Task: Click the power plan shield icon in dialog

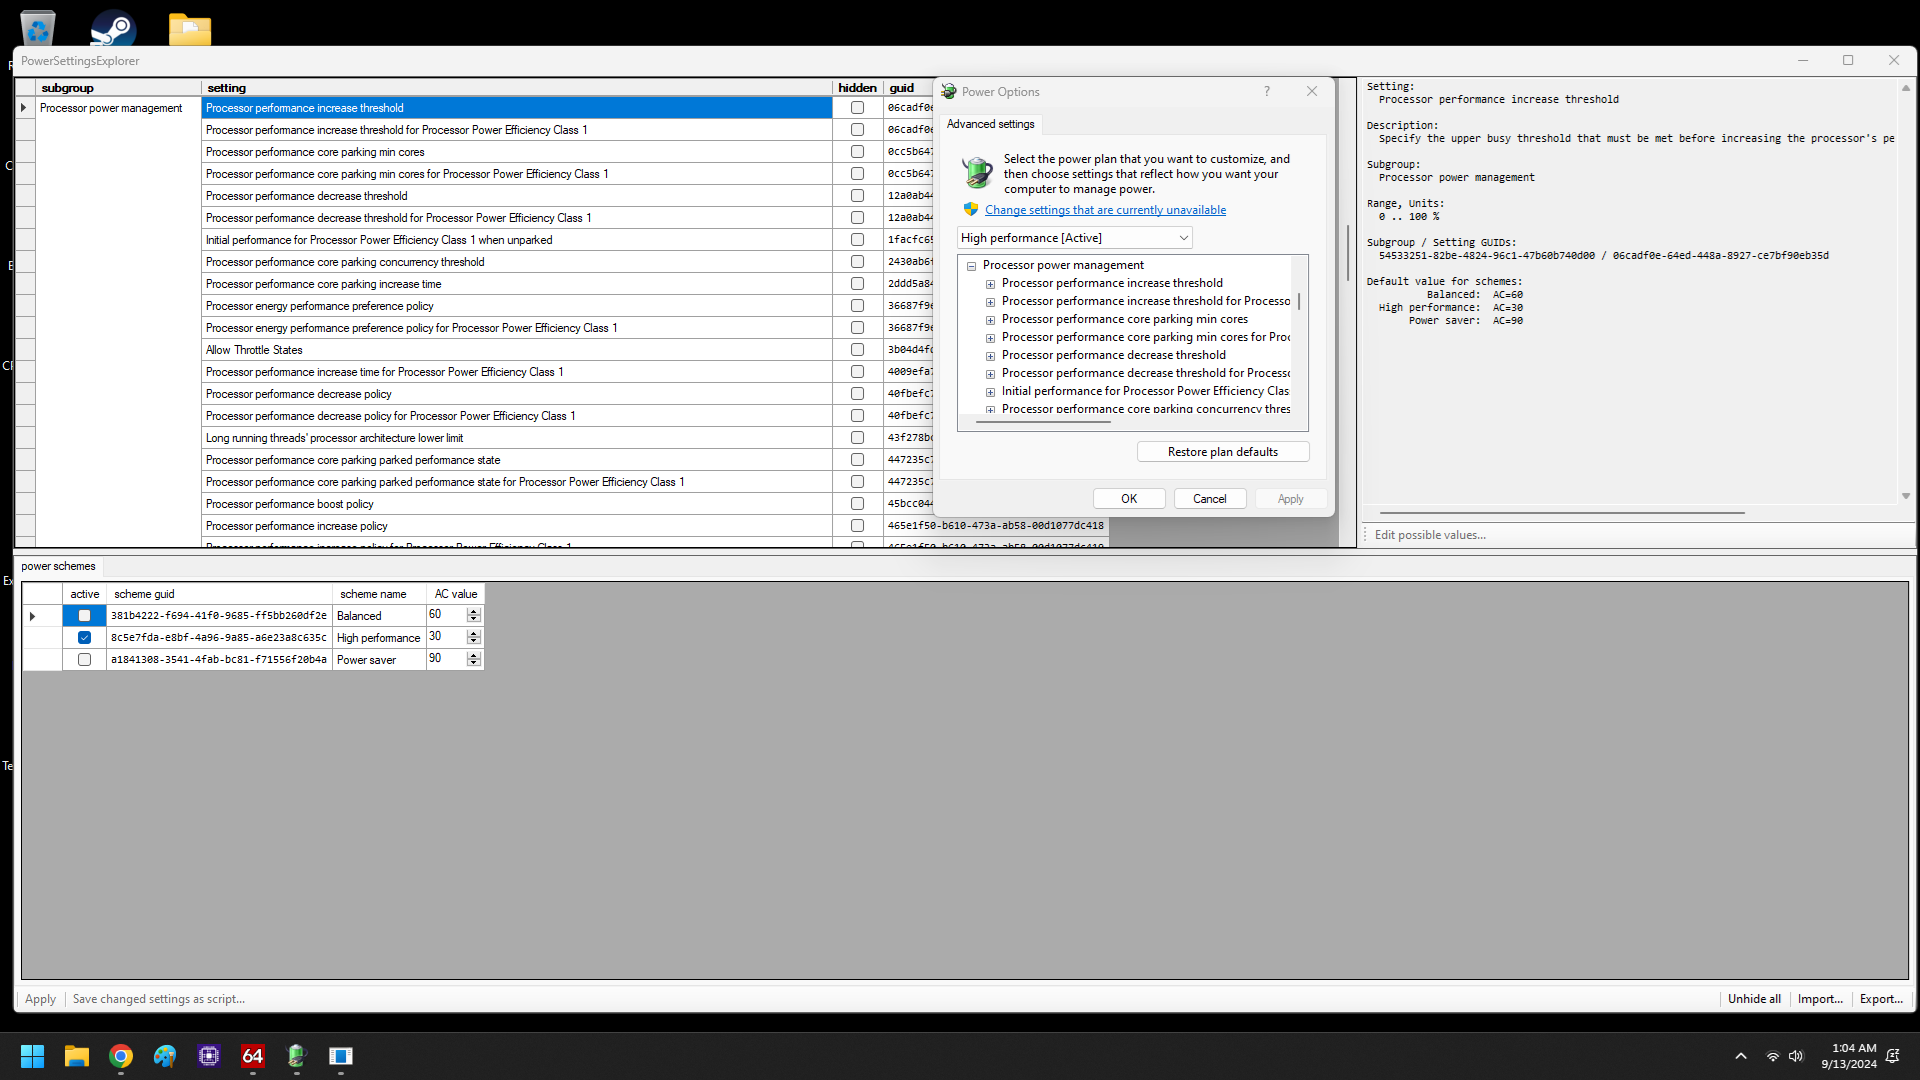Action: [971, 210]
